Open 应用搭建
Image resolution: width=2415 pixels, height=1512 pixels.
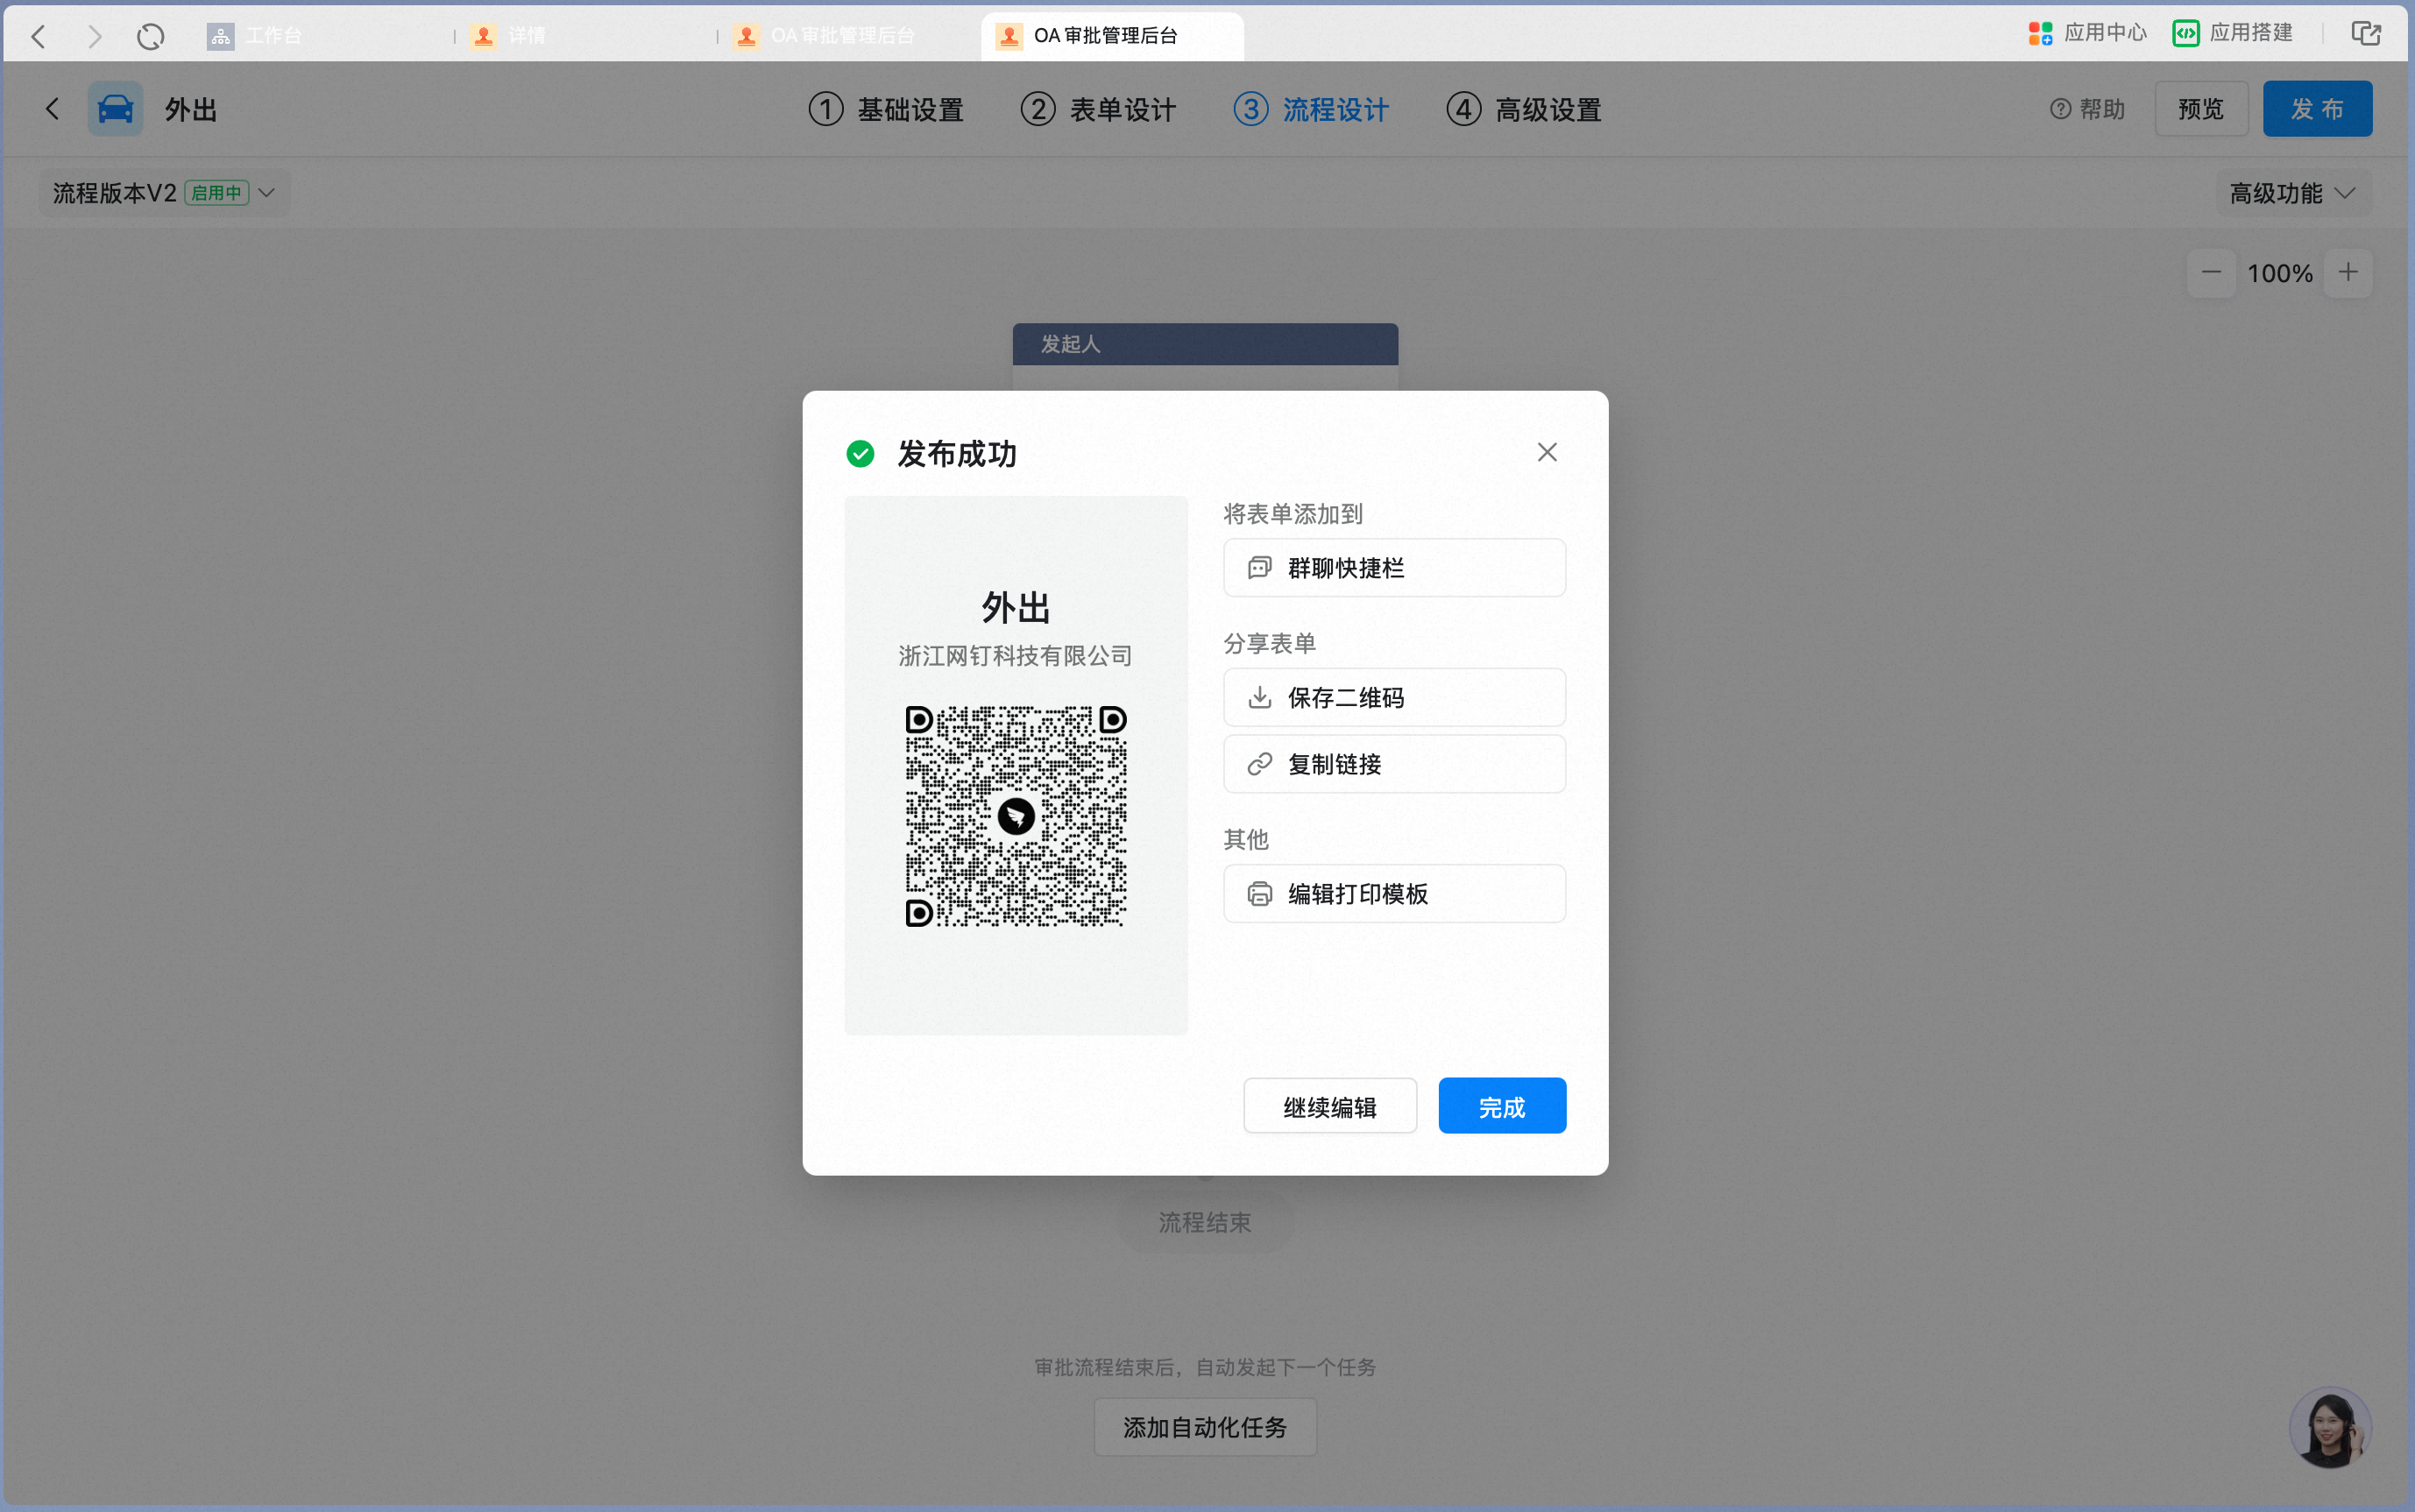tap(2232, 33)
